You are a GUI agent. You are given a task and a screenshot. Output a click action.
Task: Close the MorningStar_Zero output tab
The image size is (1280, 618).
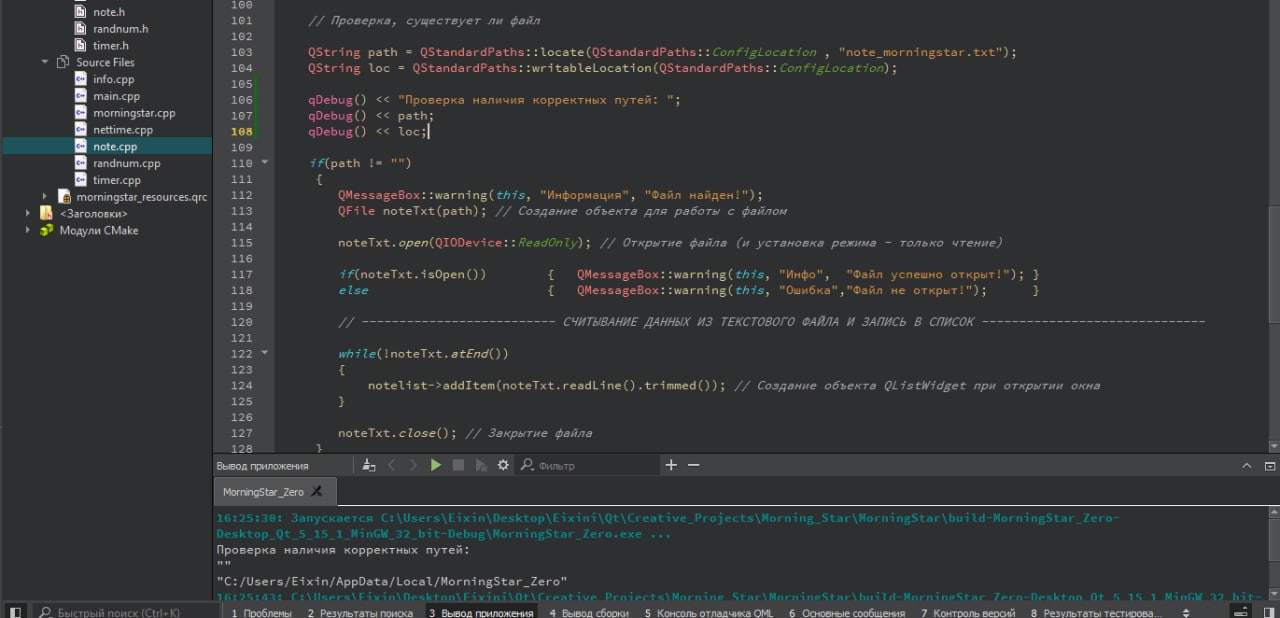(x=318, y=492)
